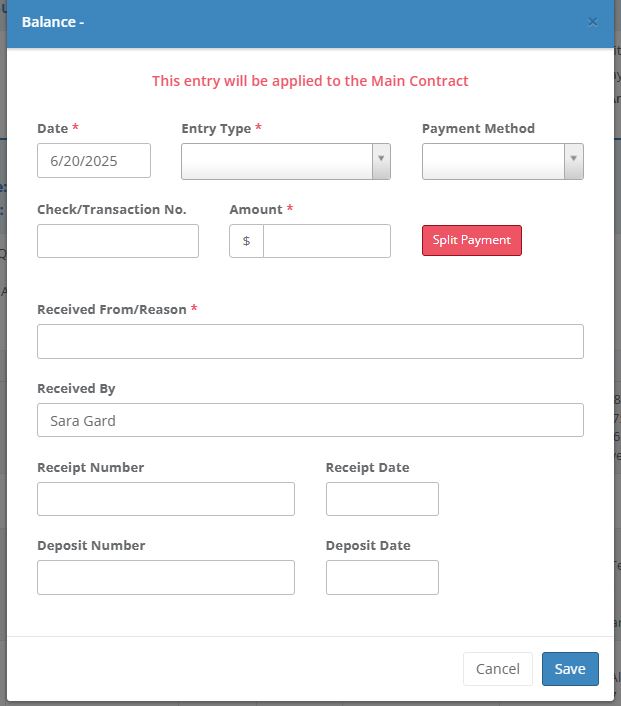This screenshot has height=706, width=621.
Task: Click the Deposit Number text box
Action: (166, 577)
